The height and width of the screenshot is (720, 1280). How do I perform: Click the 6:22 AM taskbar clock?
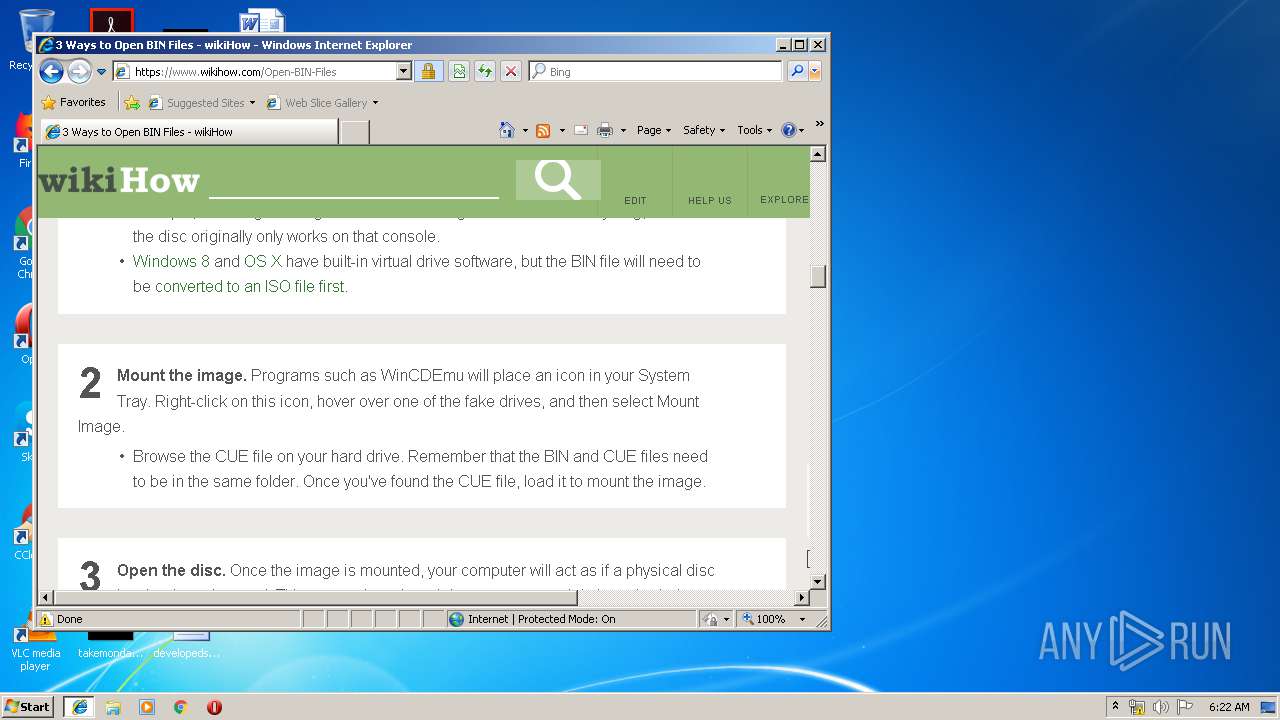tap(1229, 707)
